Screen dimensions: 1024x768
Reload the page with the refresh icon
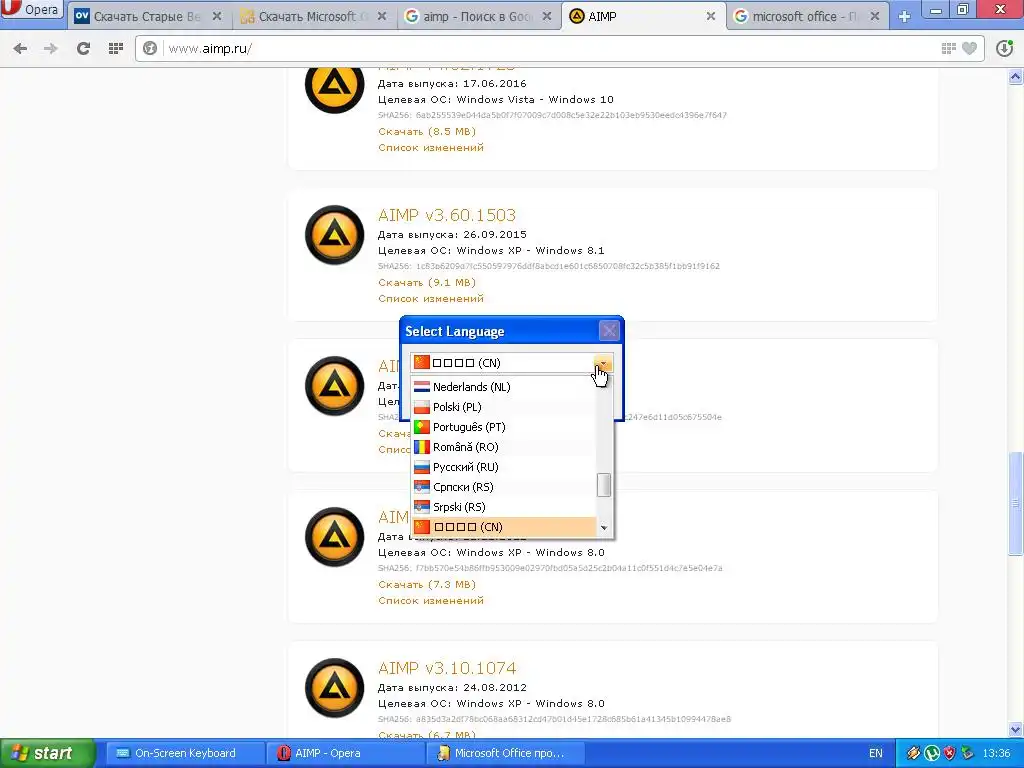[x=83, y=48]
